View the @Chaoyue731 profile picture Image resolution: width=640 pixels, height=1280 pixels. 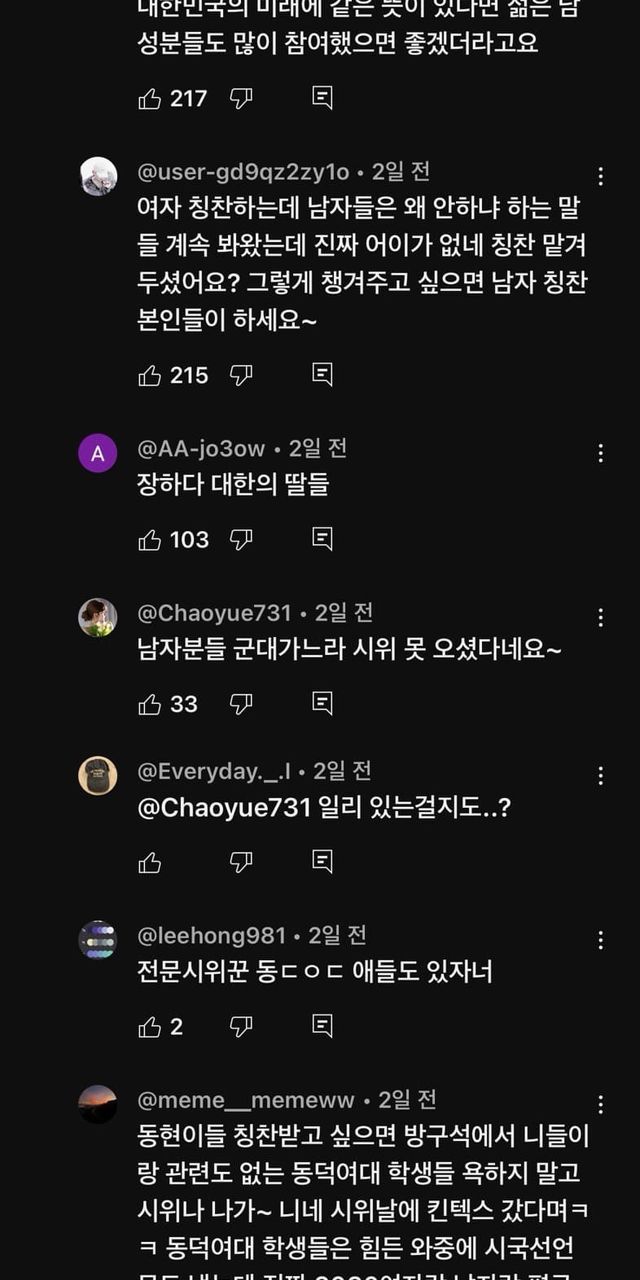click(x=98, y=617)
